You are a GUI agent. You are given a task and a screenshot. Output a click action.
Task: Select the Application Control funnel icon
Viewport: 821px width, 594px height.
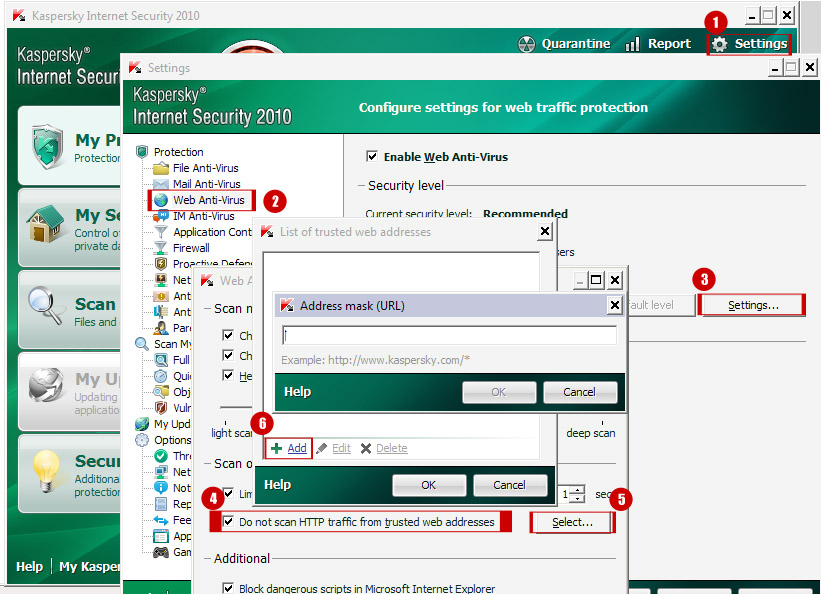click(161, 232)
